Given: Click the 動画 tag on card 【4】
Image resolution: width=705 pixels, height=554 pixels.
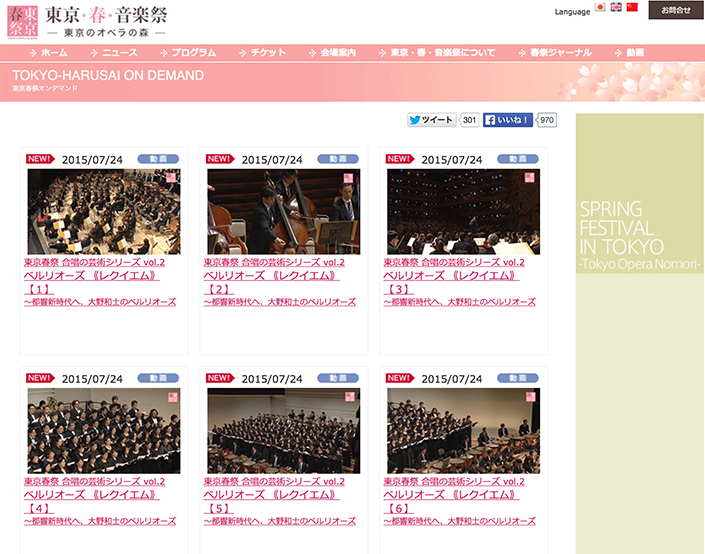Looking at the screenshot, I should (x=158, y=378).
